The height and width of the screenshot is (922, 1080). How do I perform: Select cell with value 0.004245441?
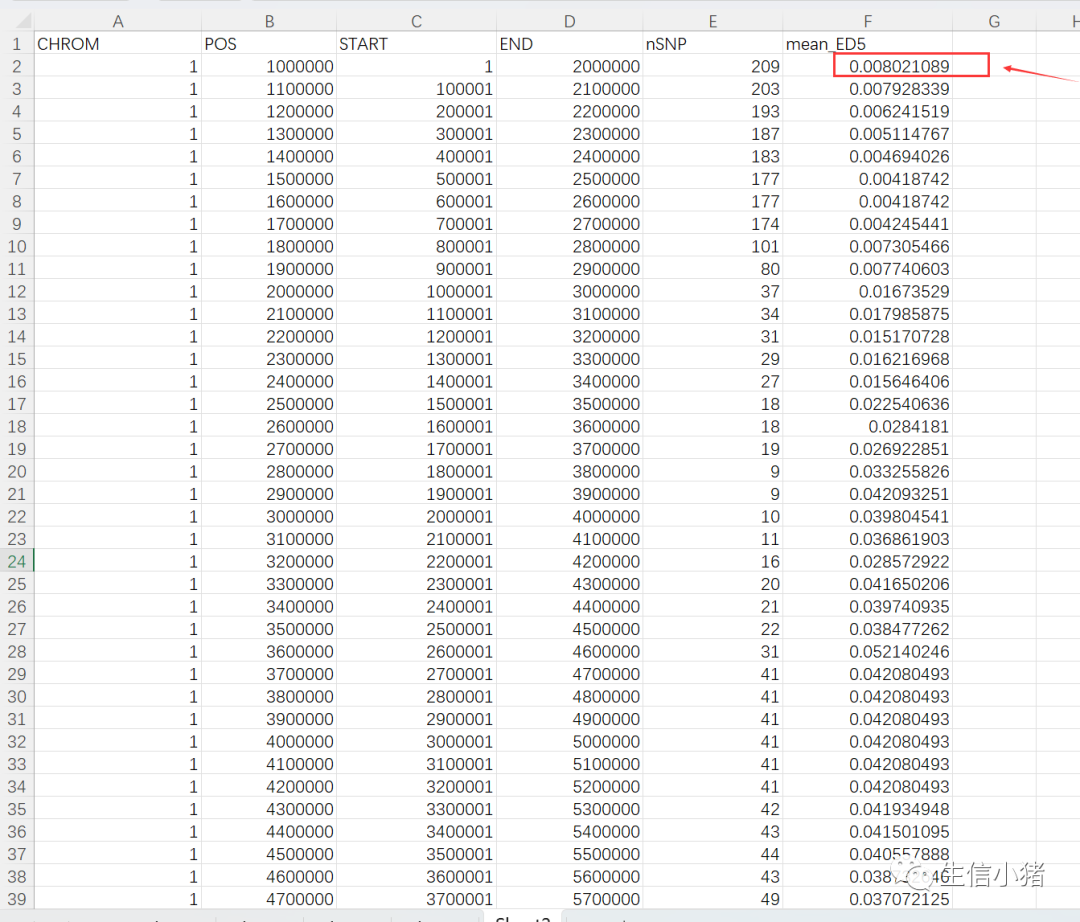pyautogui.click(x=868, y=224)
